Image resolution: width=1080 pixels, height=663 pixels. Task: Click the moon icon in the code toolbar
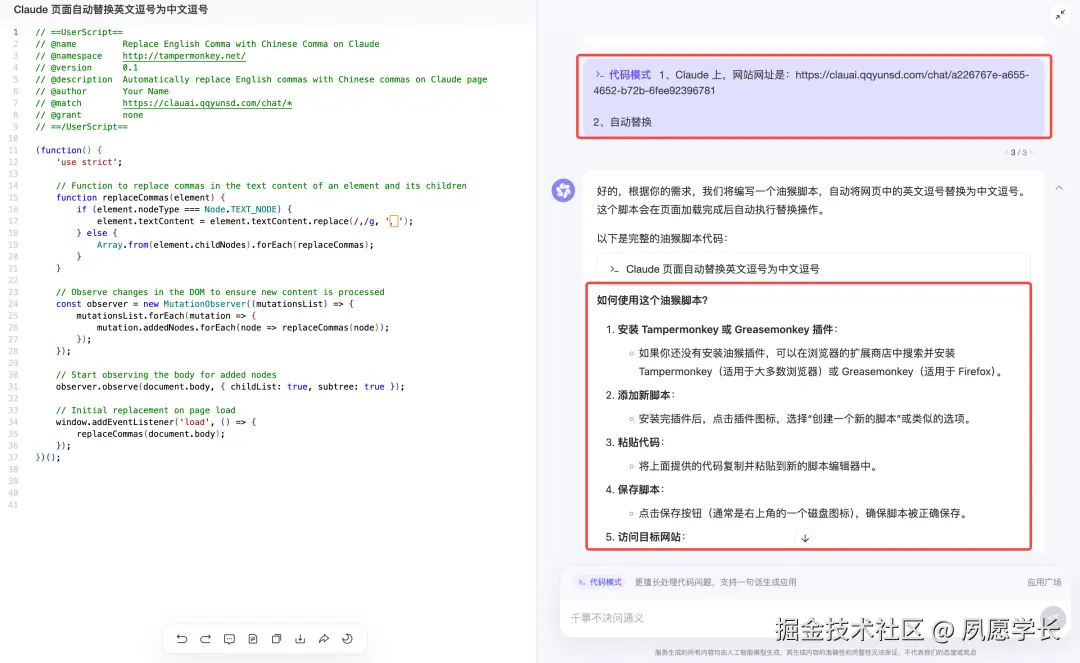(347, 639)
